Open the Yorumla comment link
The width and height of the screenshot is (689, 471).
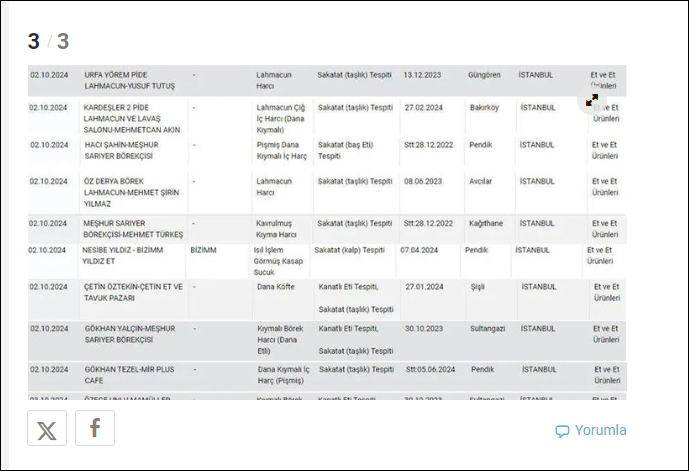[591, 430]
